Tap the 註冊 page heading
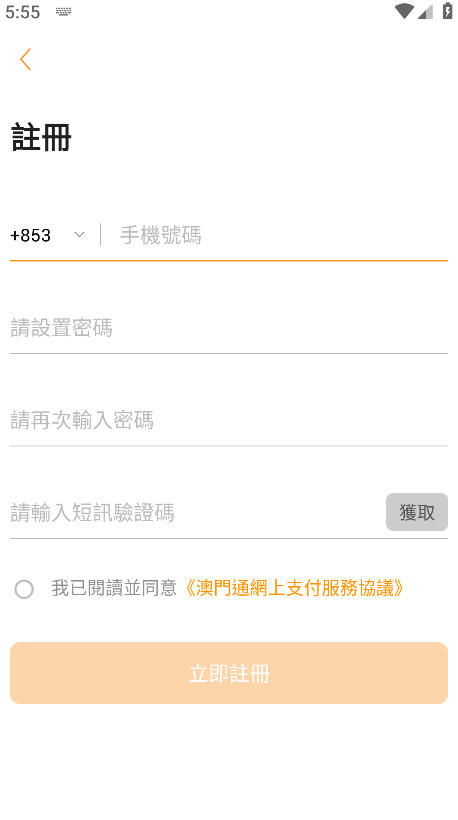458x820 pixels. coord(41,138)
